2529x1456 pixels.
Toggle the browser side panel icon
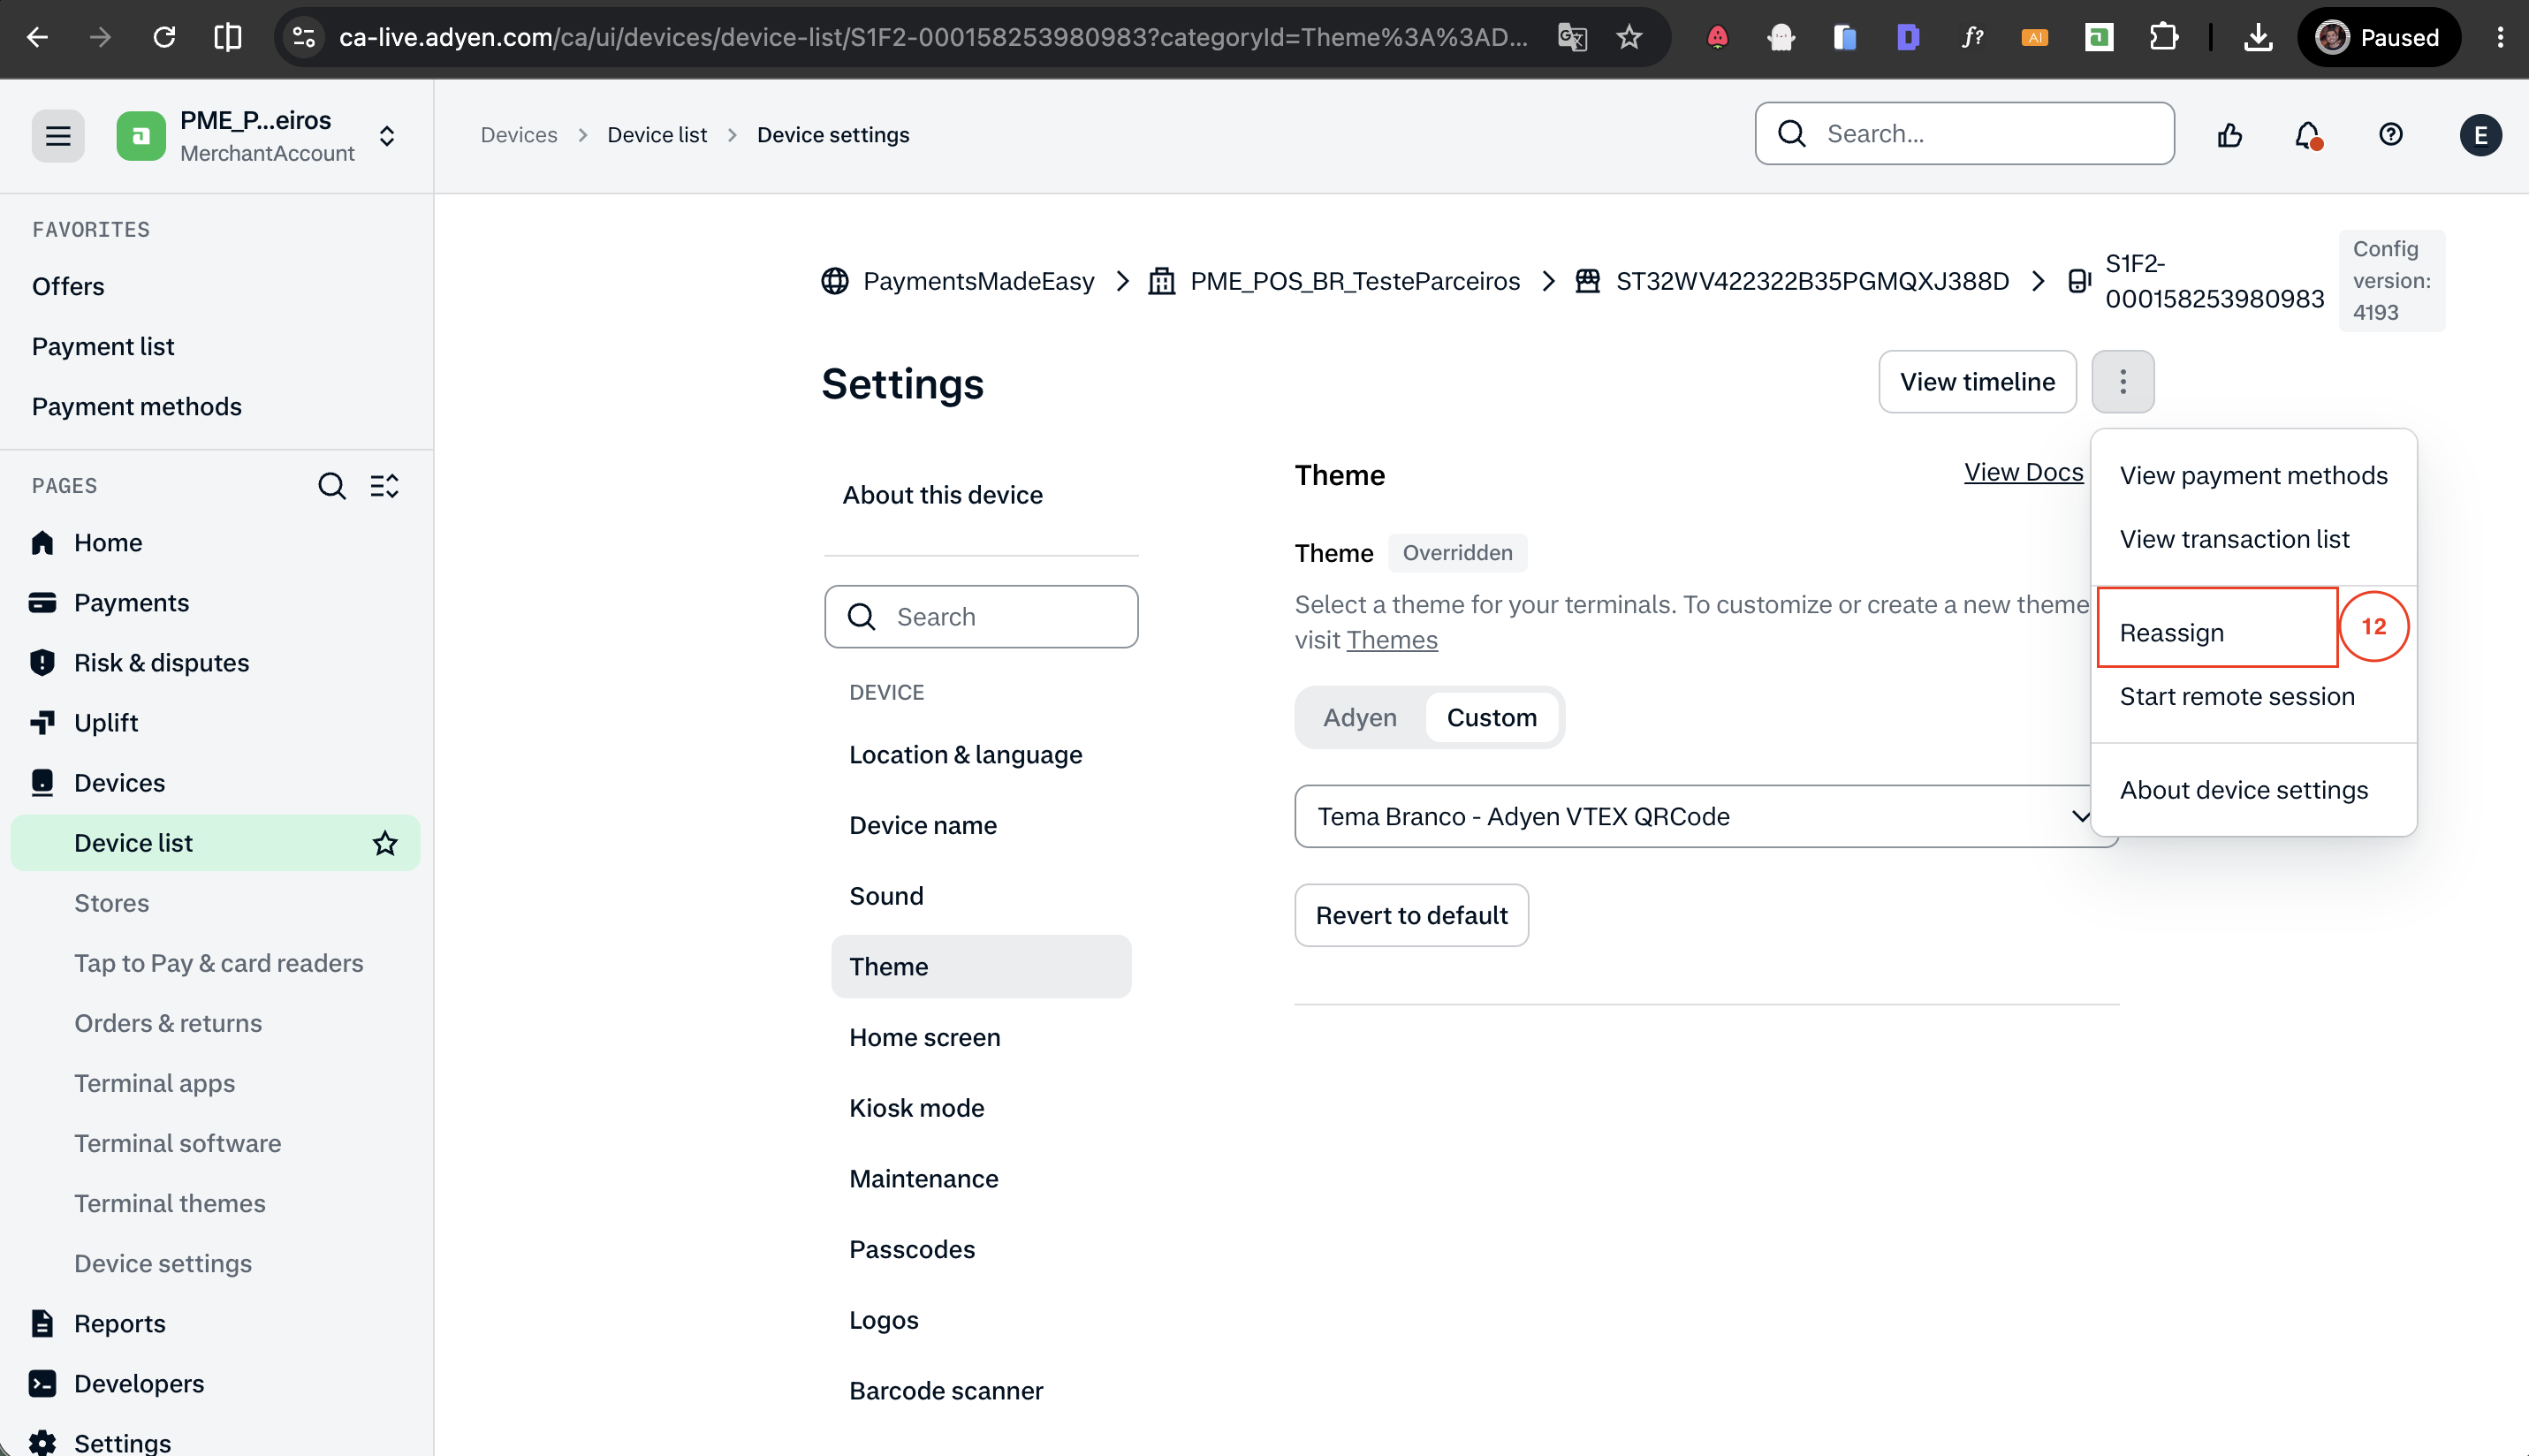point(228,37)
